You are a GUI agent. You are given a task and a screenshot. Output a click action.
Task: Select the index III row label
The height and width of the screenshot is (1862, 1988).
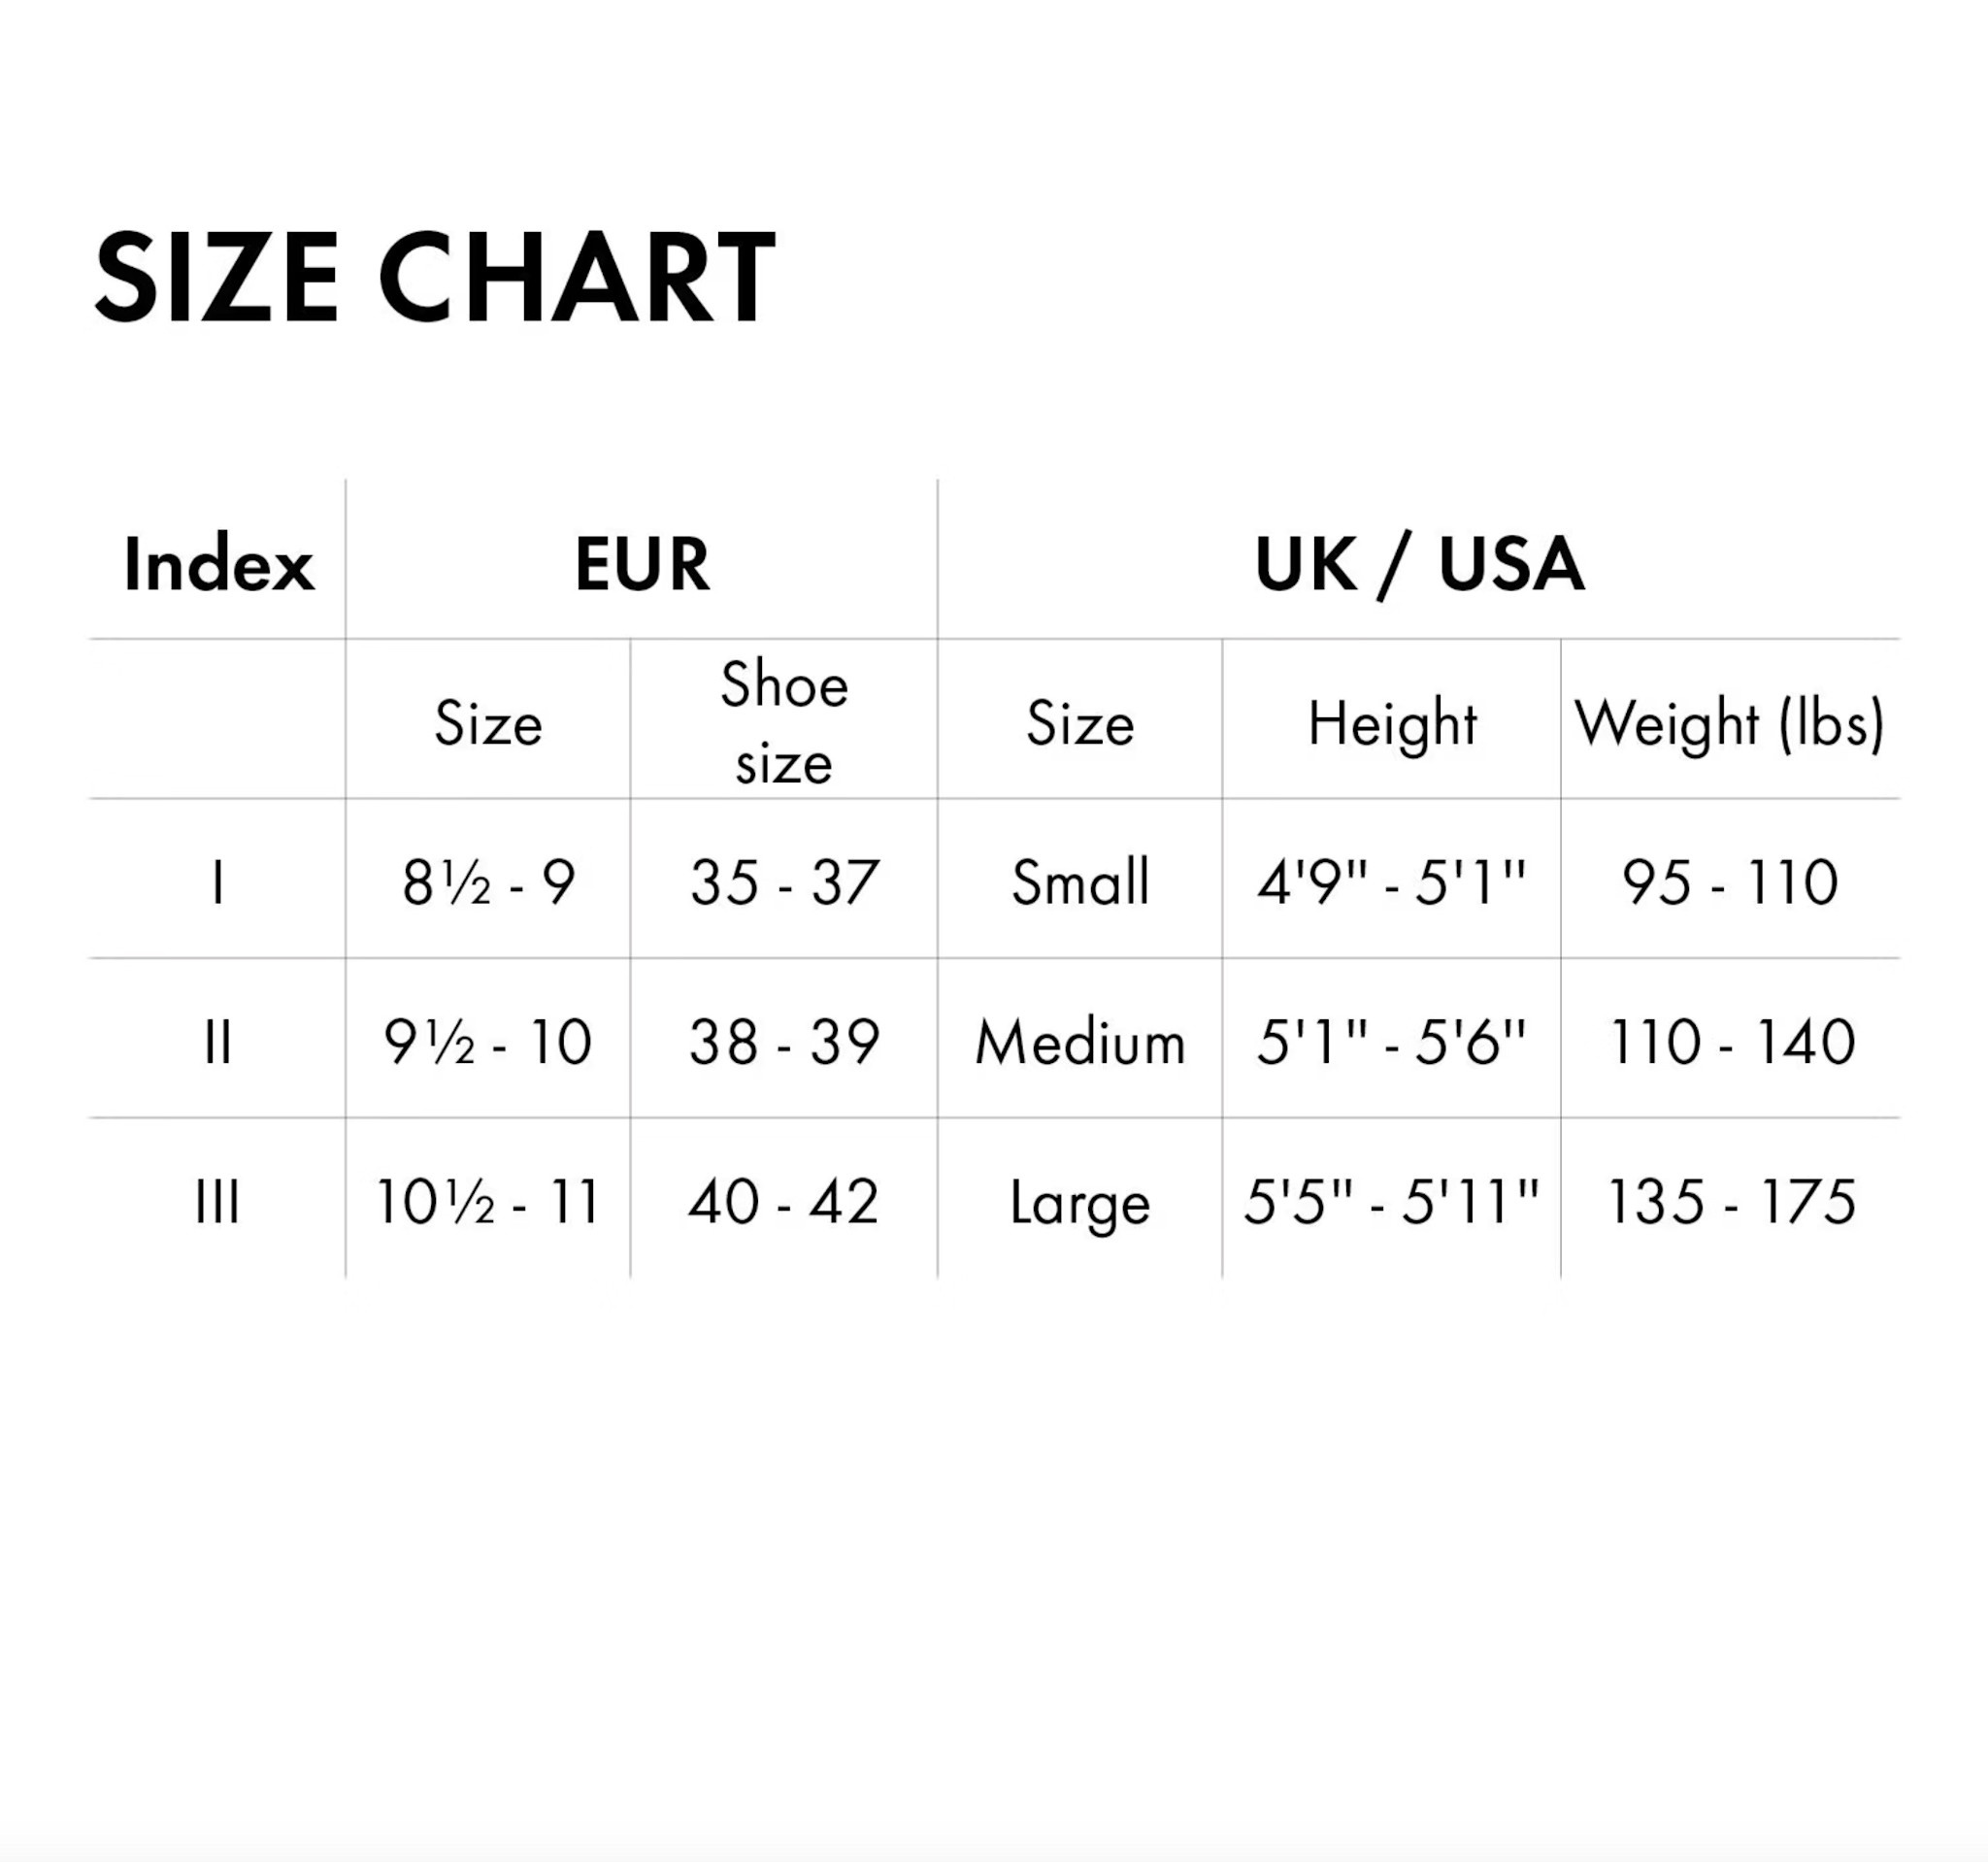point(218,1202)
